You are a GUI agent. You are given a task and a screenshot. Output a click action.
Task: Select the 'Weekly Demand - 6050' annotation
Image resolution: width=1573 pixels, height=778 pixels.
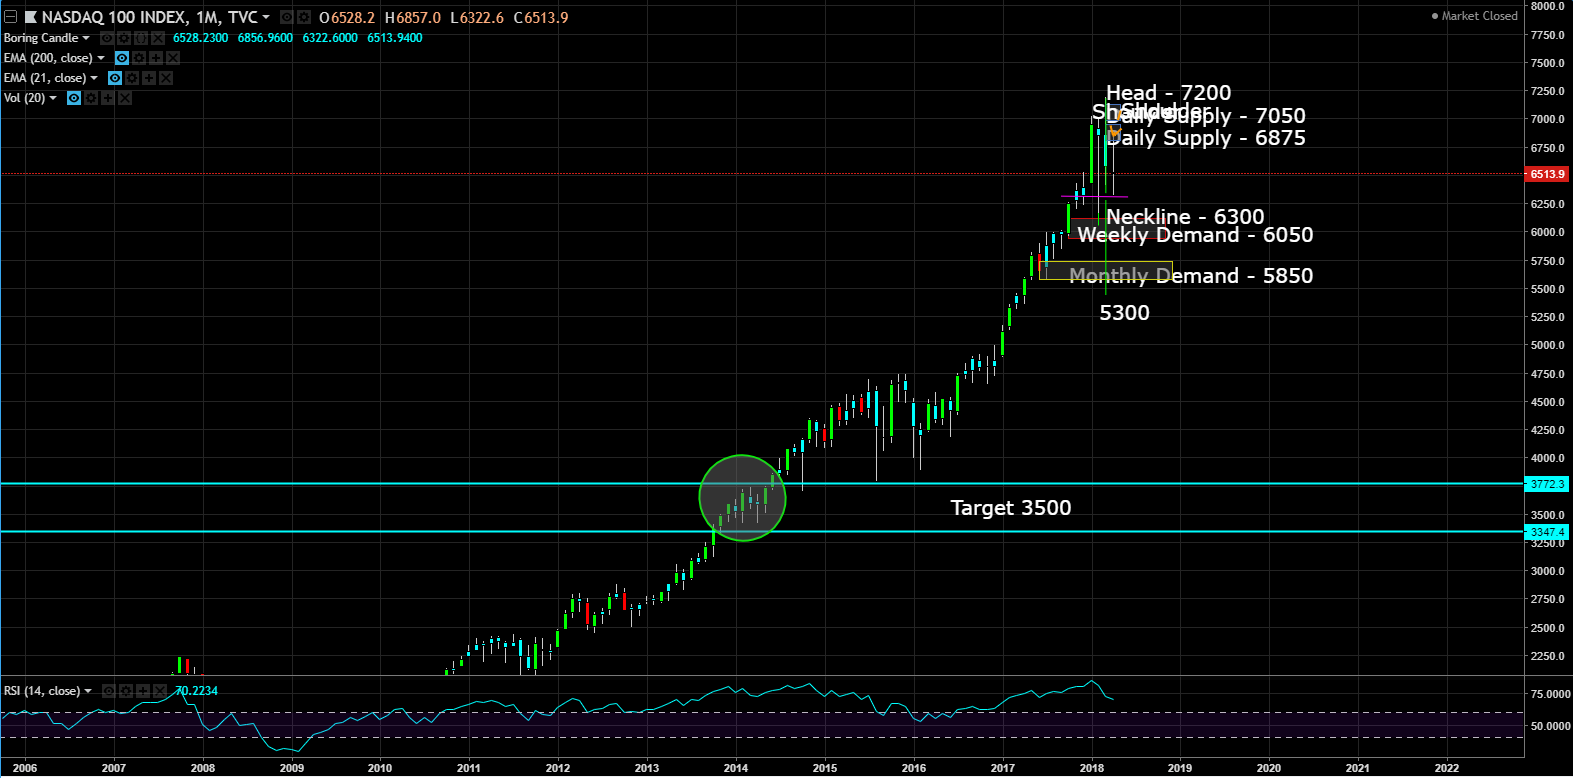coord(1195,235)
